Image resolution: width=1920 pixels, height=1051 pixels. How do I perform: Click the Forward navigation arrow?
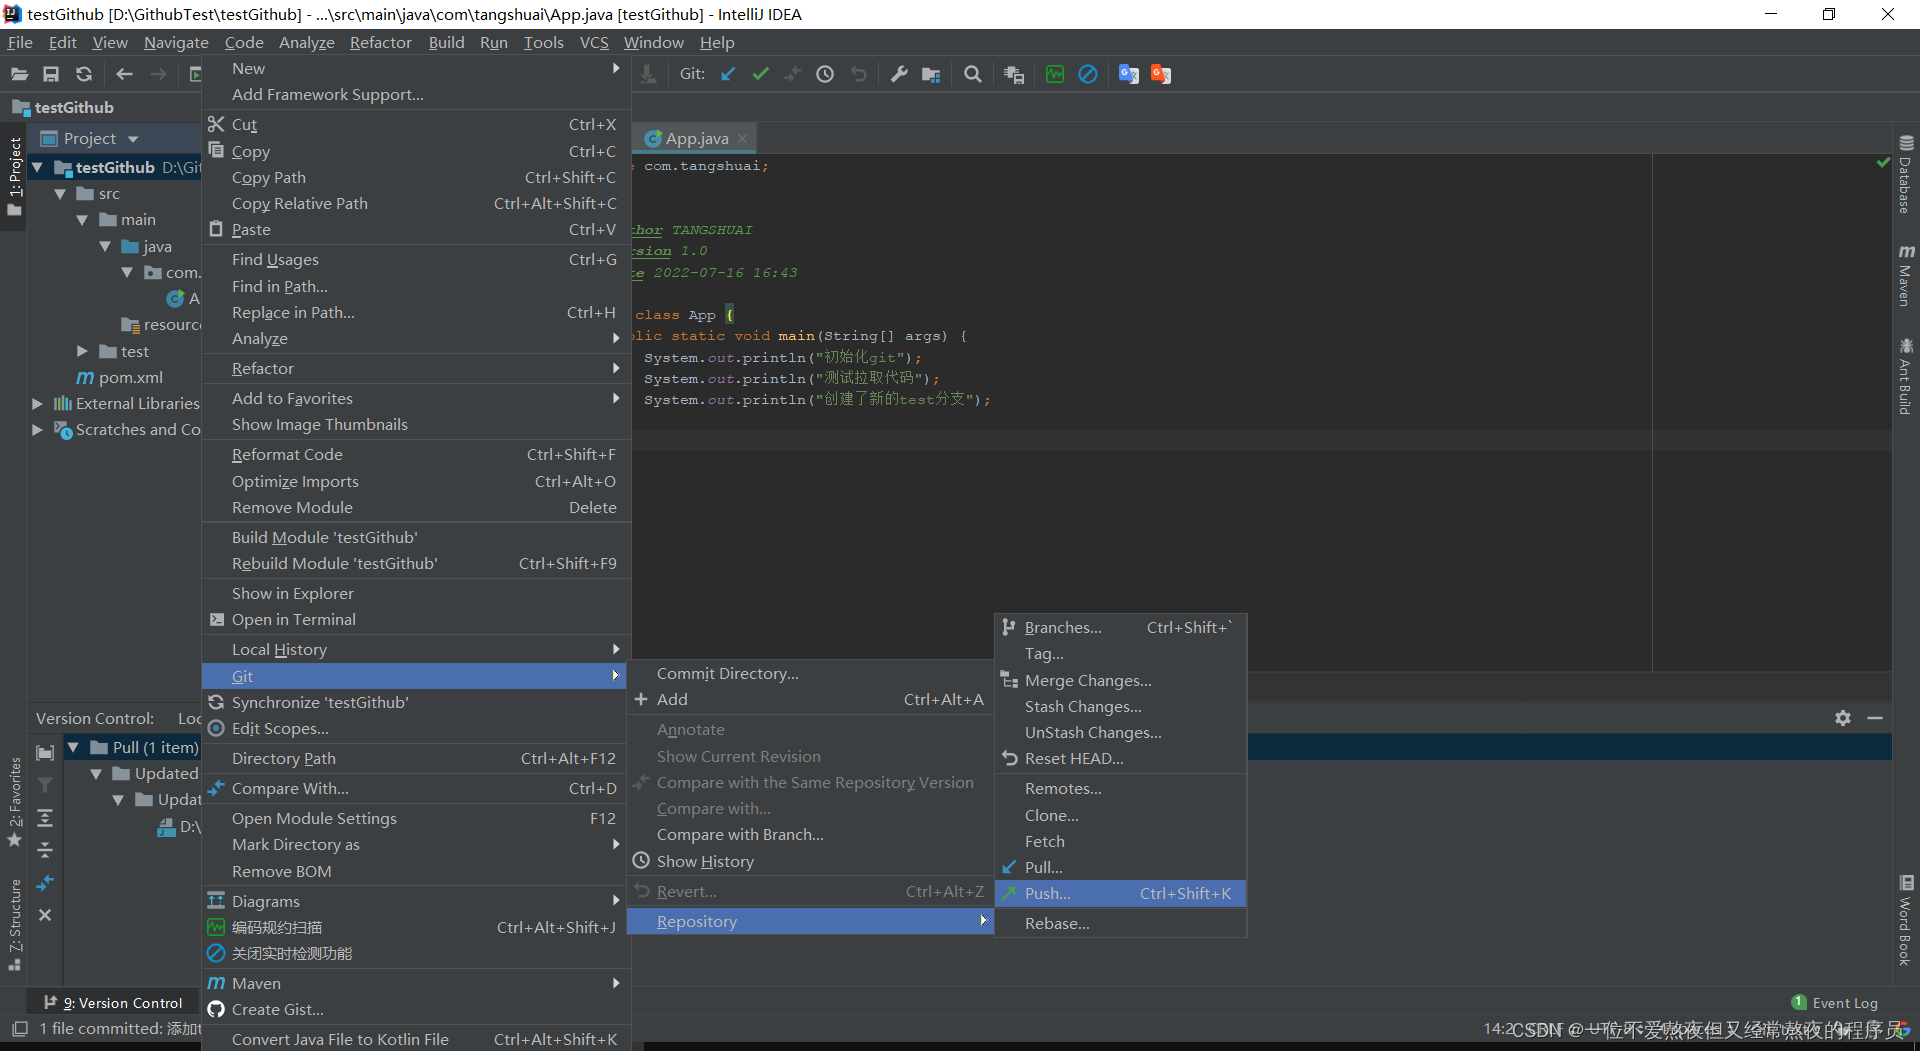pyautogui.click(x=158, y=74)
